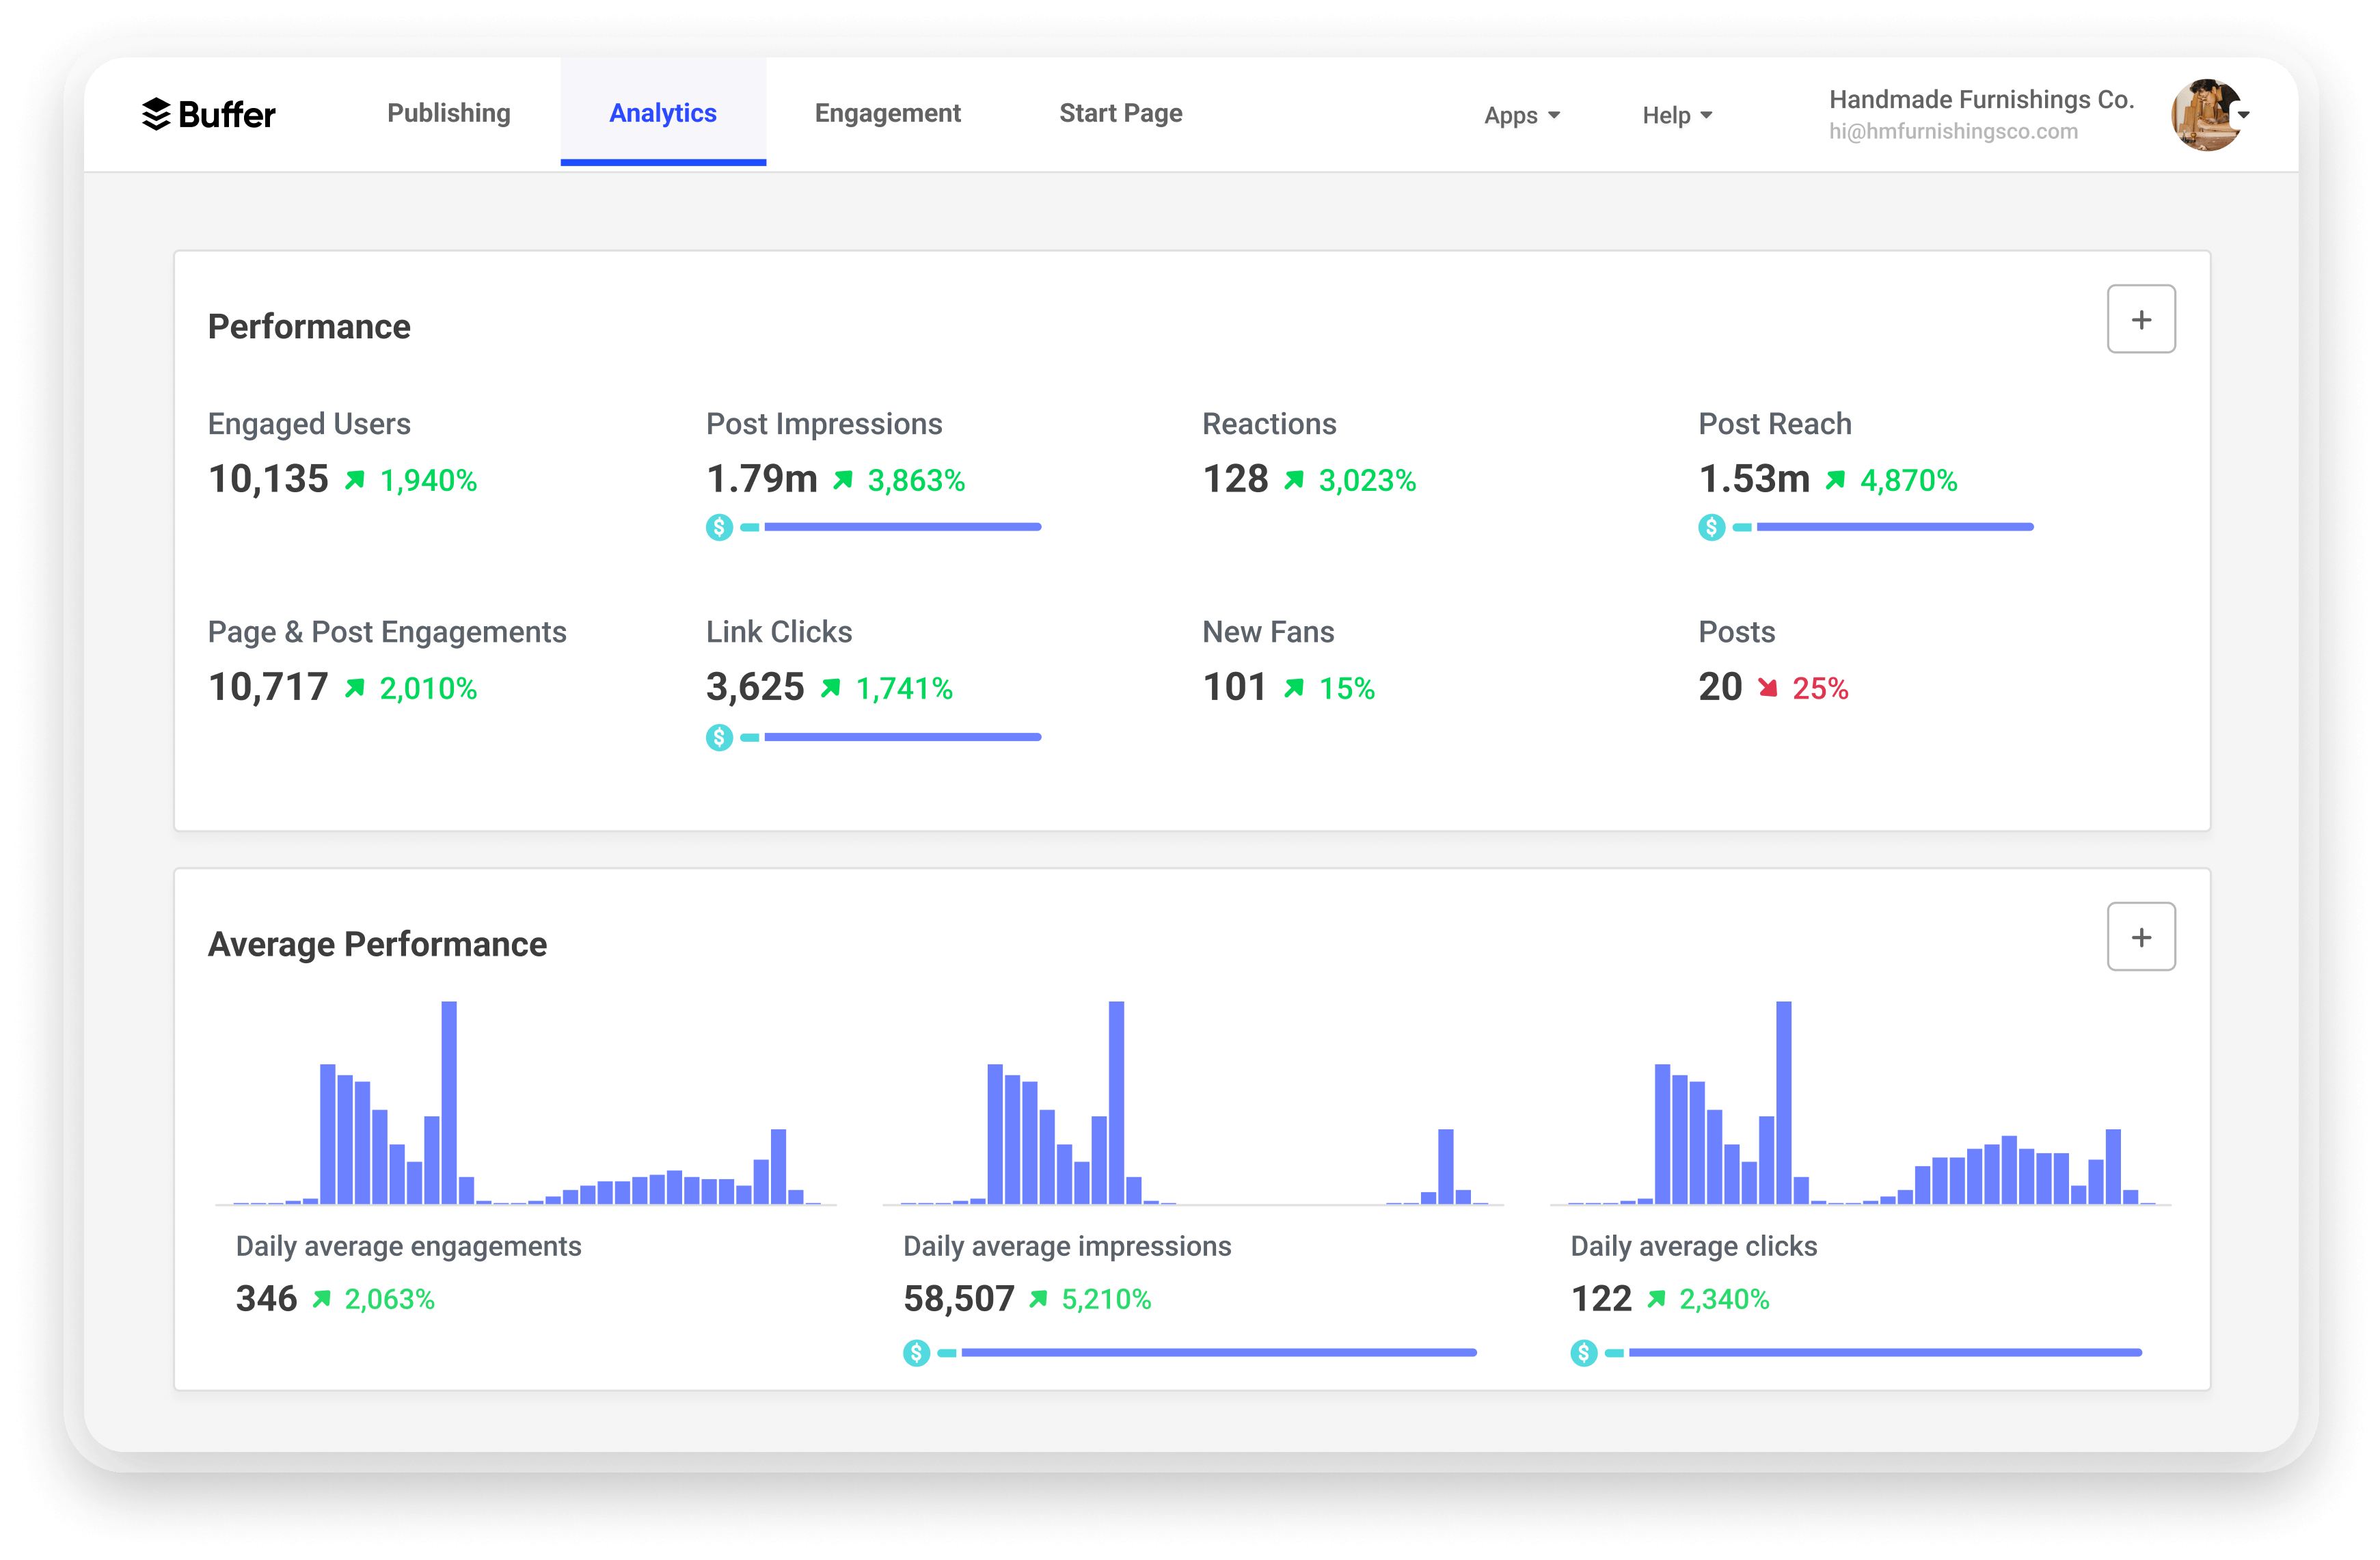Screen dimensions: 2380x1560
Task: Click the profile avatar picture
Action: point(2204,114)
